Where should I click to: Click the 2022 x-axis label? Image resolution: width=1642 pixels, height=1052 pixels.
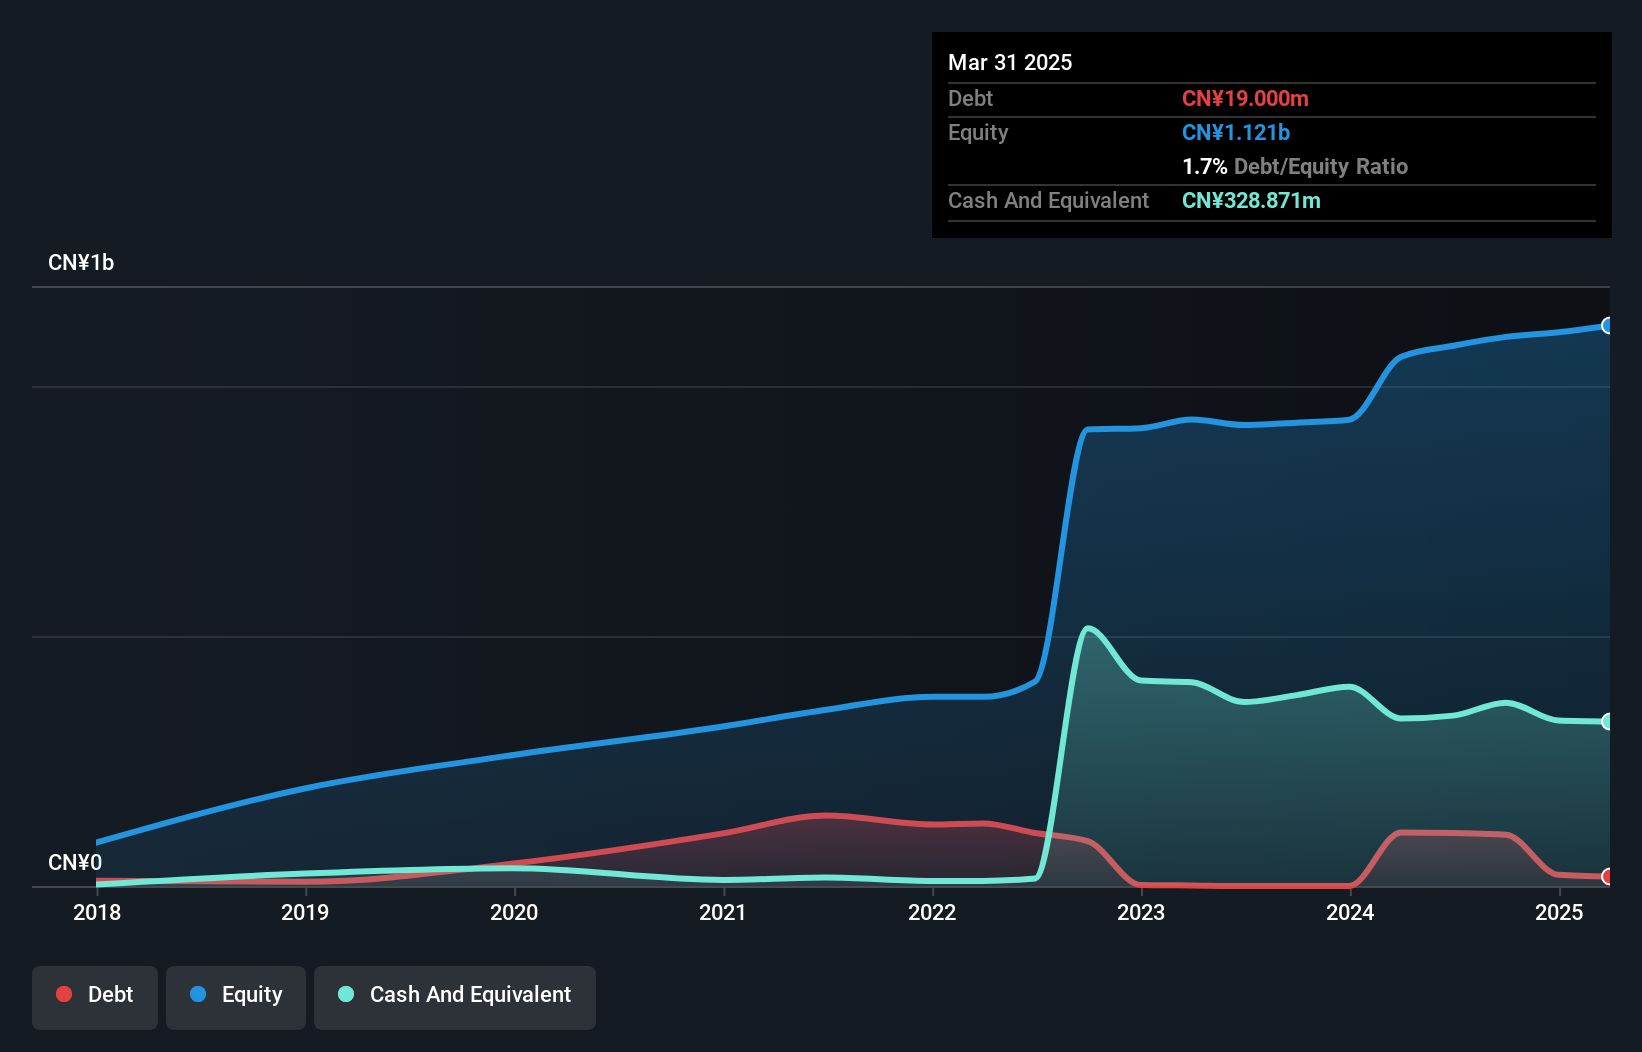(932, 912)
